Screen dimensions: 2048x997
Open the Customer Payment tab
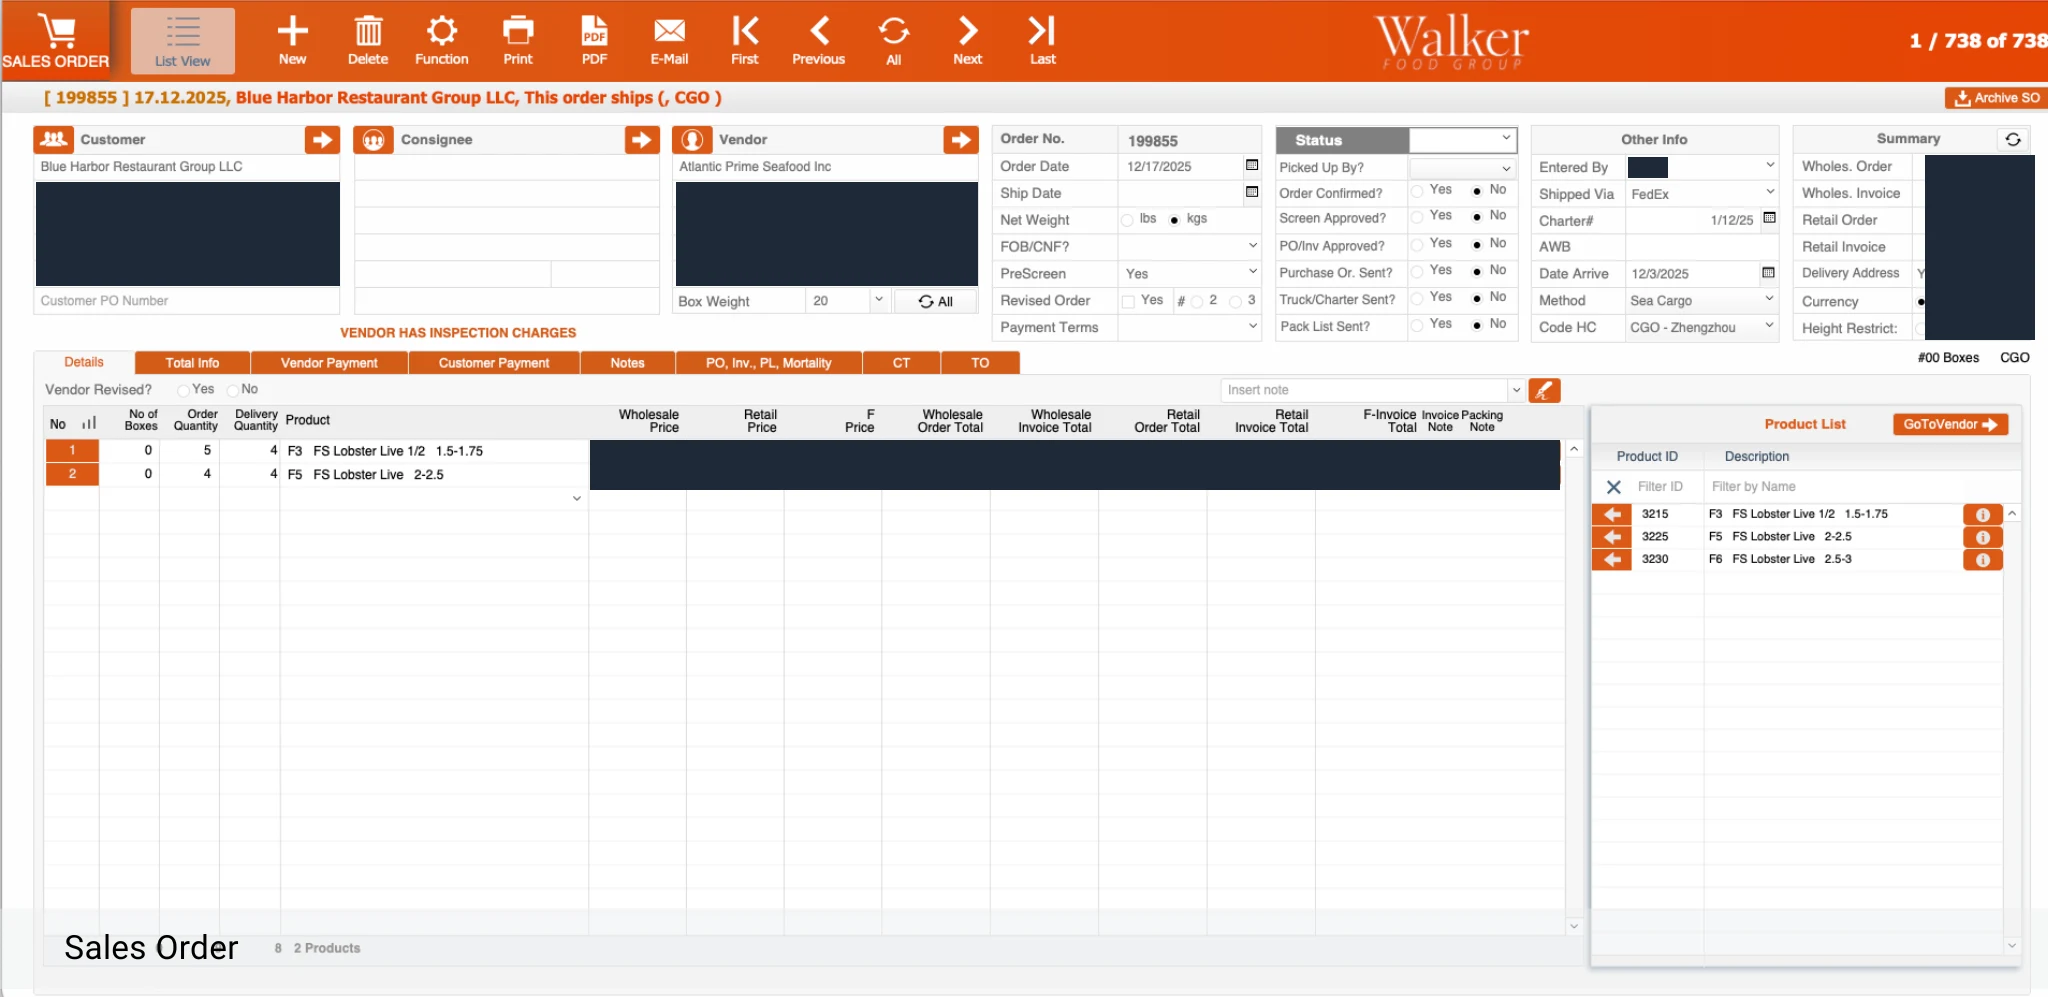(494, 363)
